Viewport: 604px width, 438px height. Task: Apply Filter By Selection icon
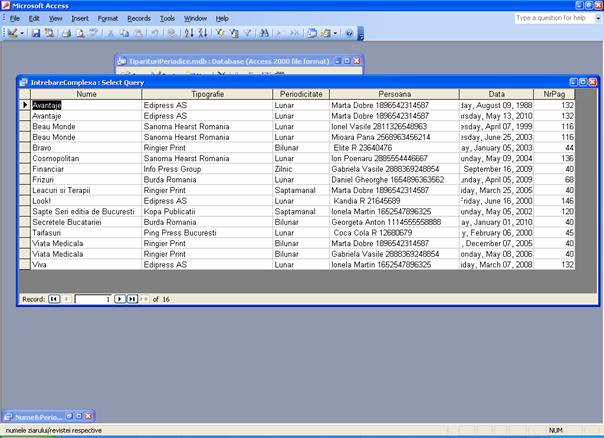click(220, 33)
